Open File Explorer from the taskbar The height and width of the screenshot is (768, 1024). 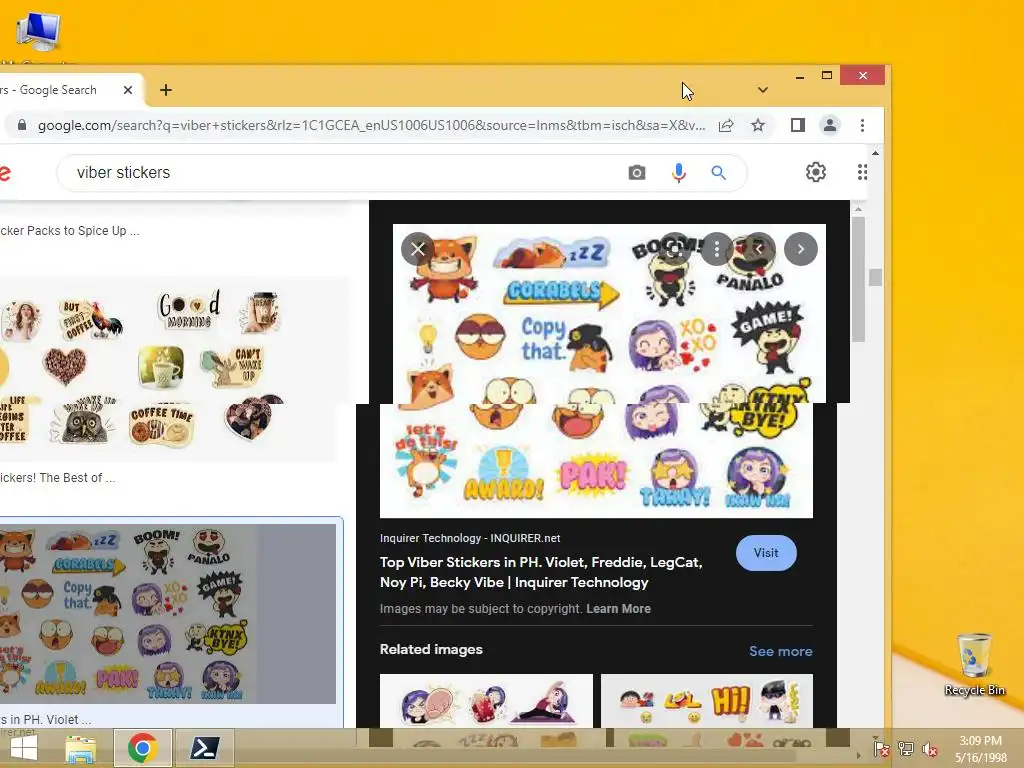[x=80, y=748]
